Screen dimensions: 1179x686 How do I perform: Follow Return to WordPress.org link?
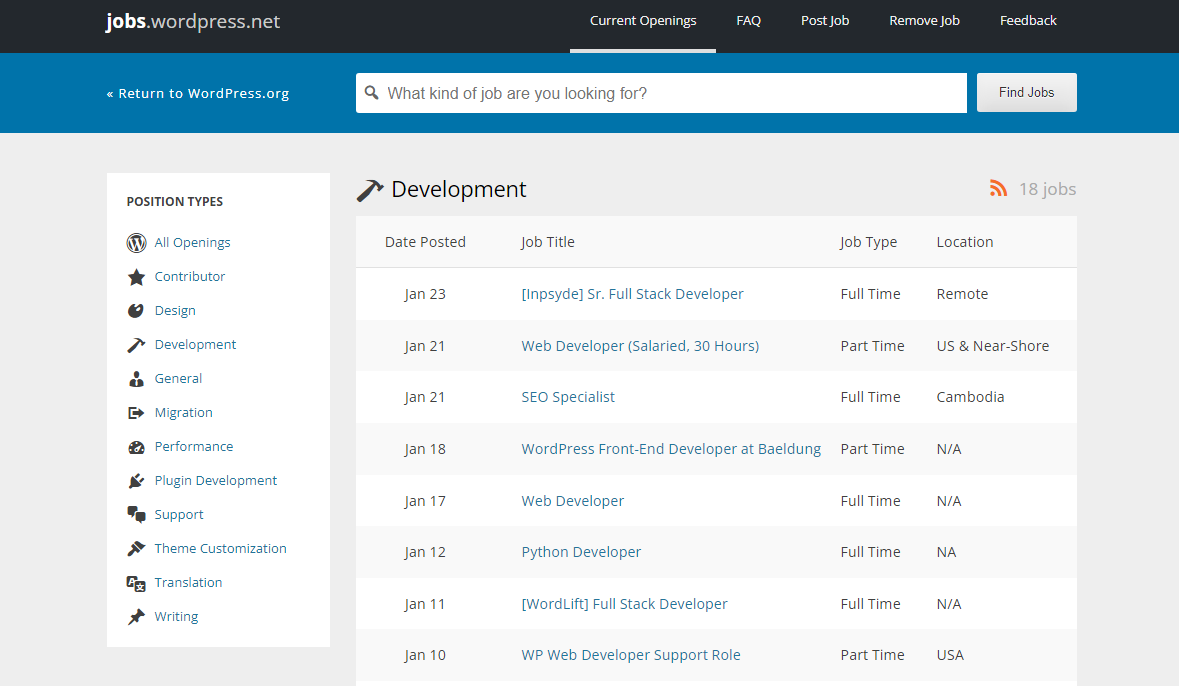tap(198, 93)
